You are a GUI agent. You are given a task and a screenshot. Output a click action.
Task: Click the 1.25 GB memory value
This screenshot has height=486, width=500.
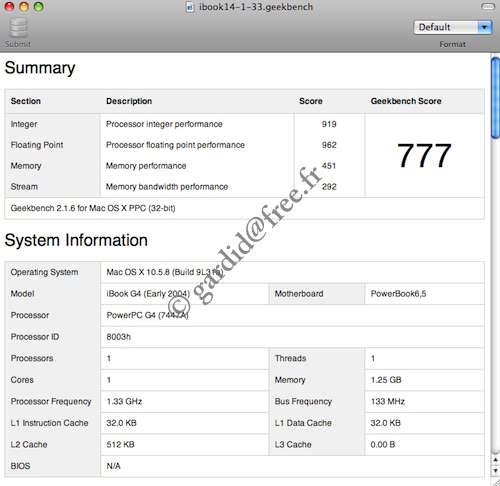[386, 380]
